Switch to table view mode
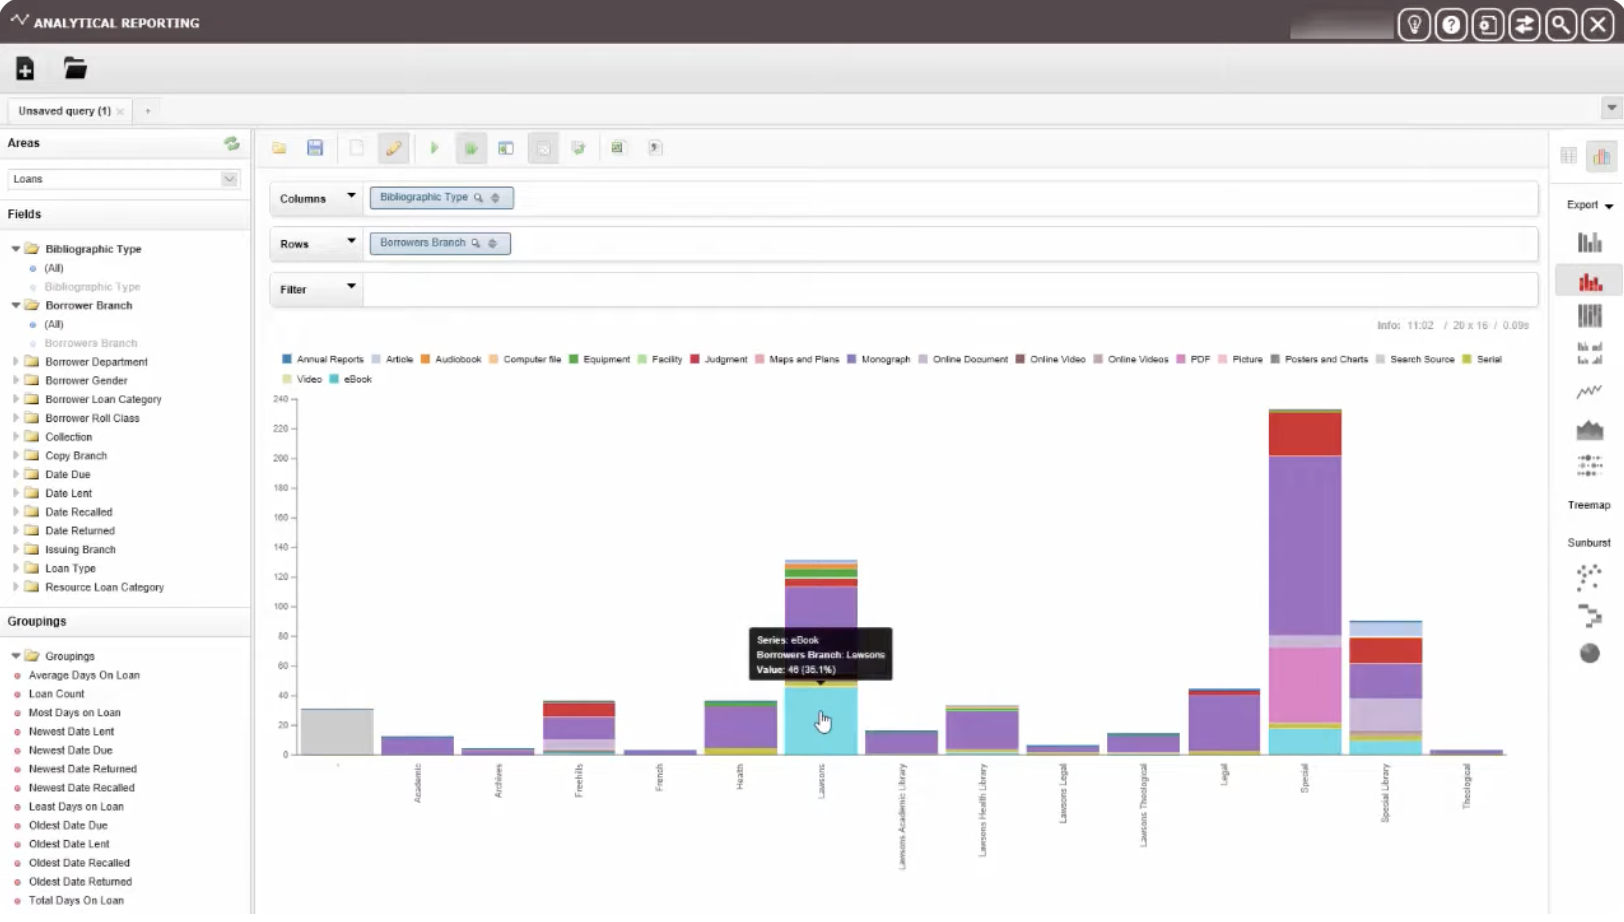The width and height of the screenshot is (1624, 922). click(x=1568, y=156)
